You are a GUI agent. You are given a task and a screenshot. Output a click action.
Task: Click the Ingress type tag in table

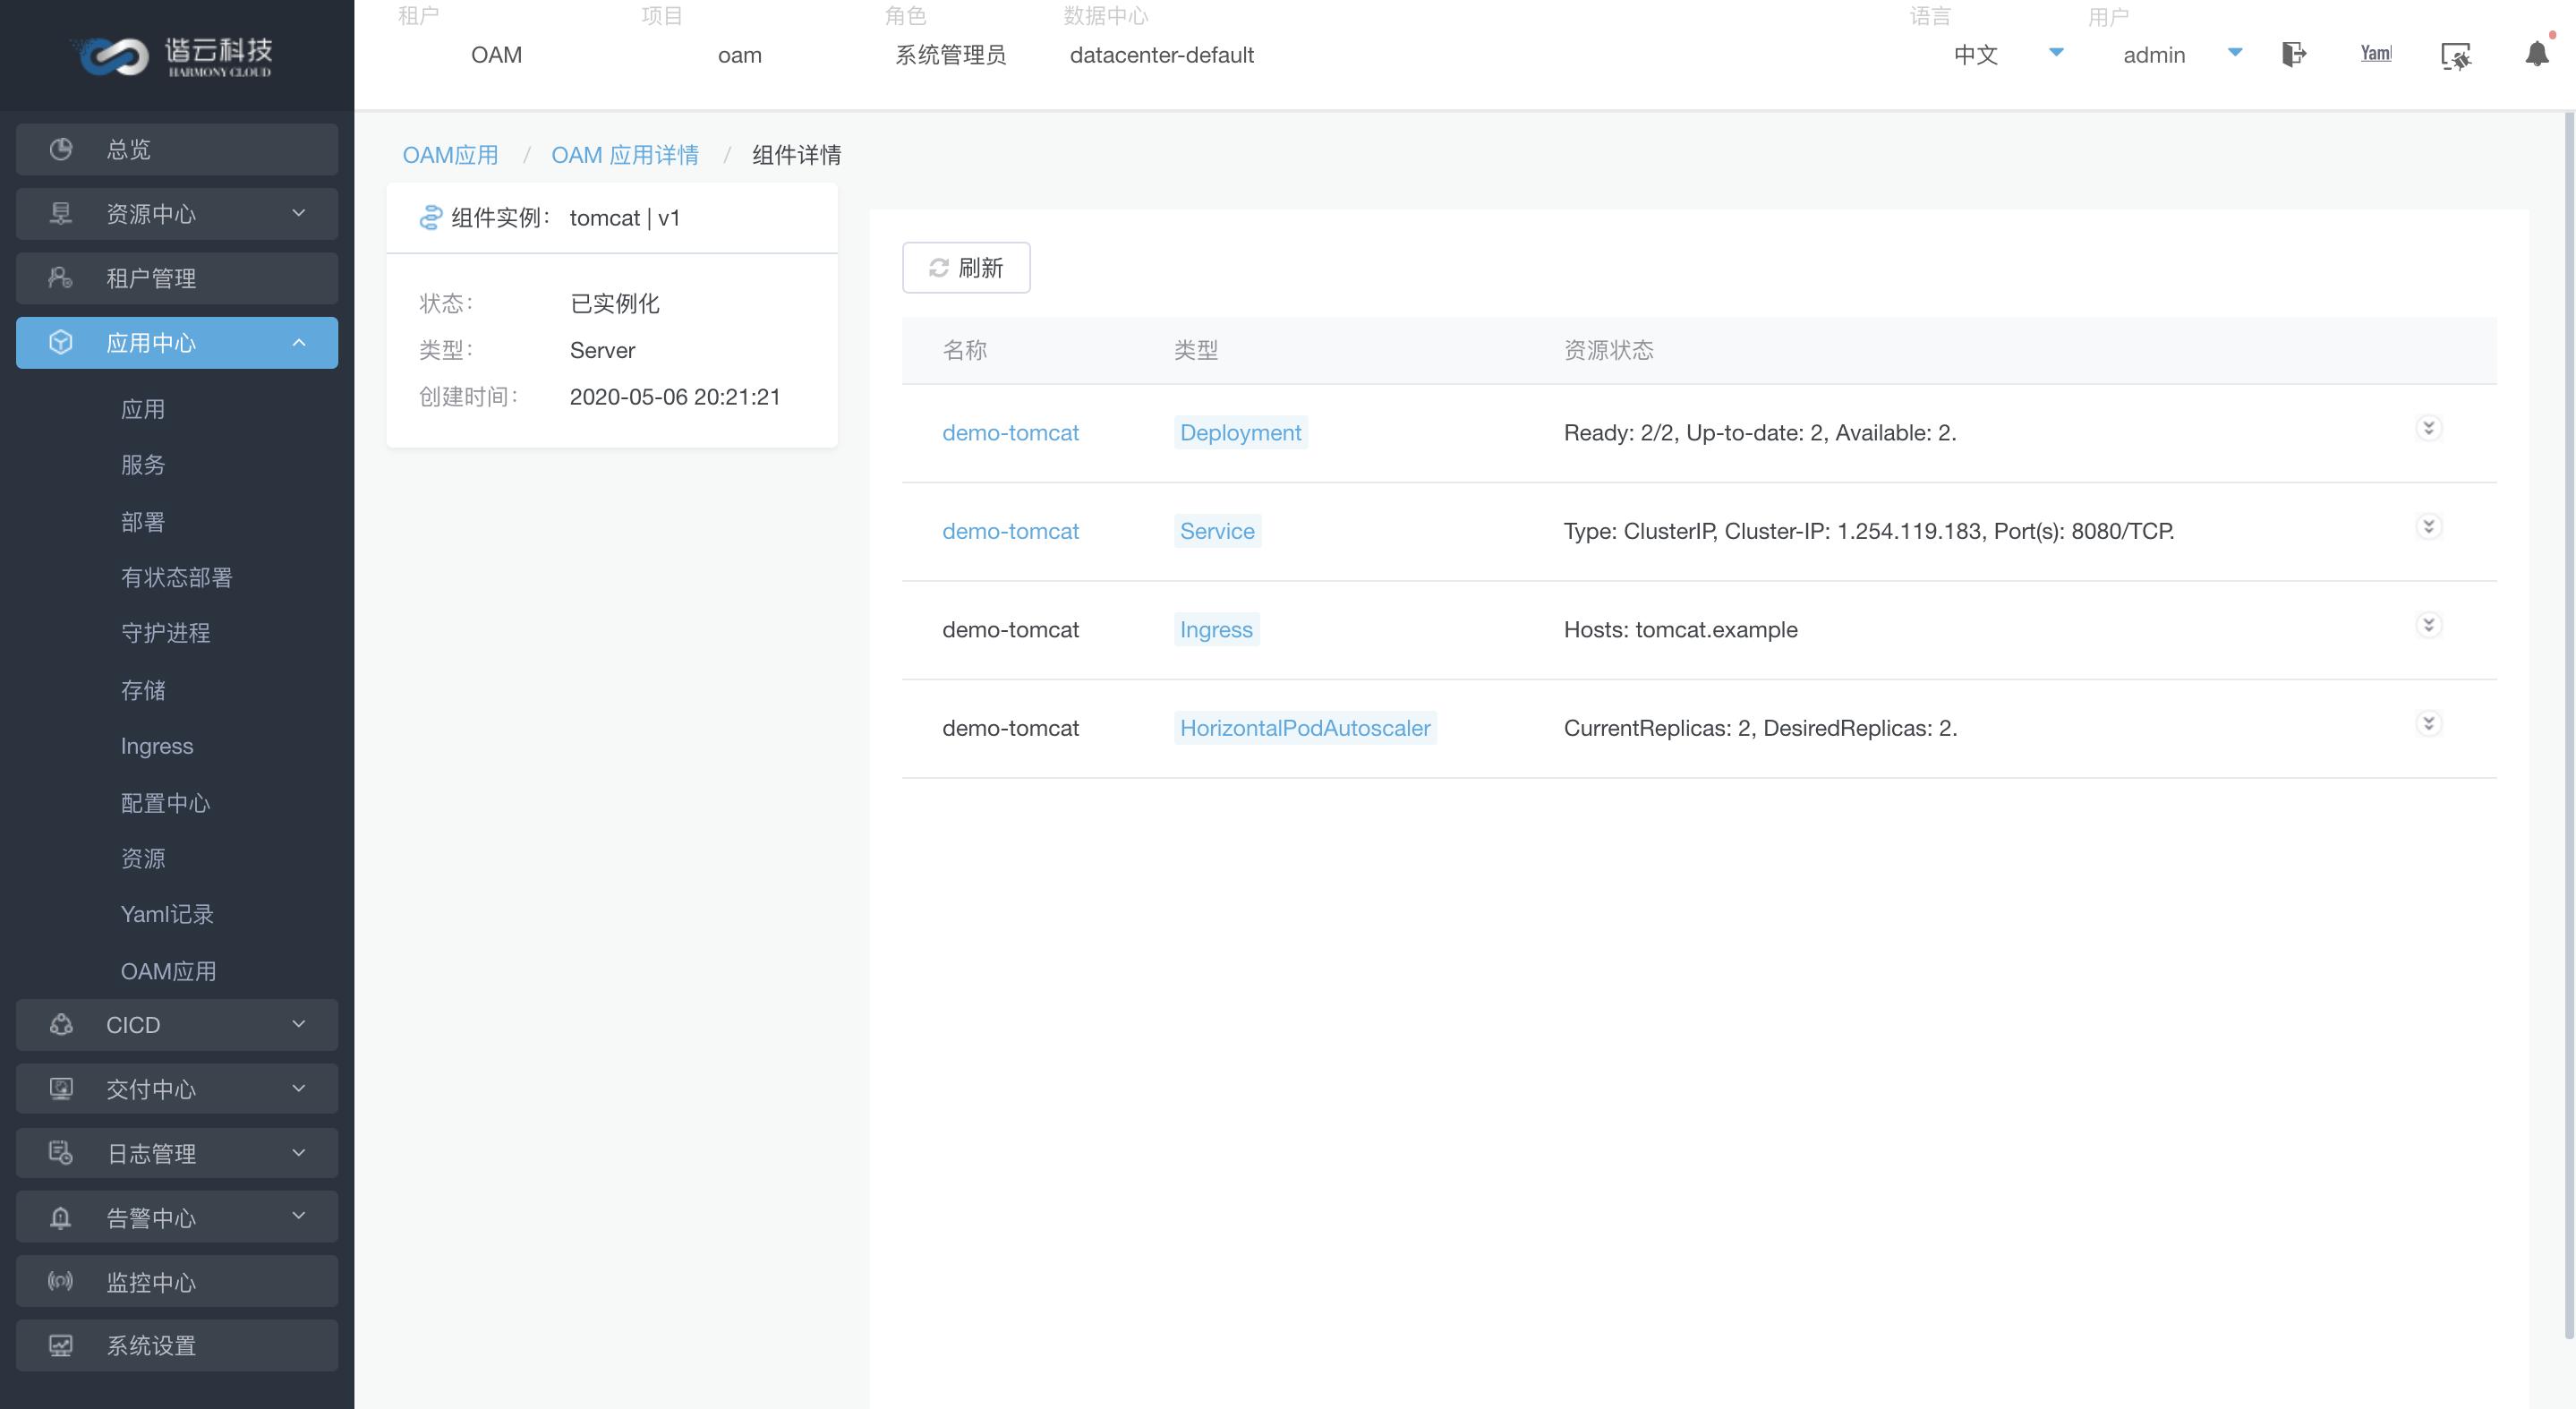(x=1216, y=630)
